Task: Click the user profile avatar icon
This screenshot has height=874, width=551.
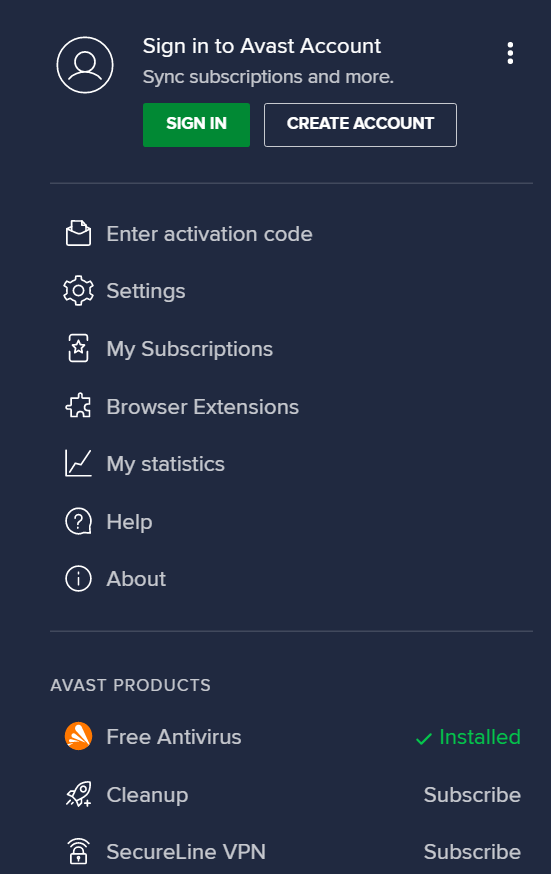Action: click(x=85, y=65)
